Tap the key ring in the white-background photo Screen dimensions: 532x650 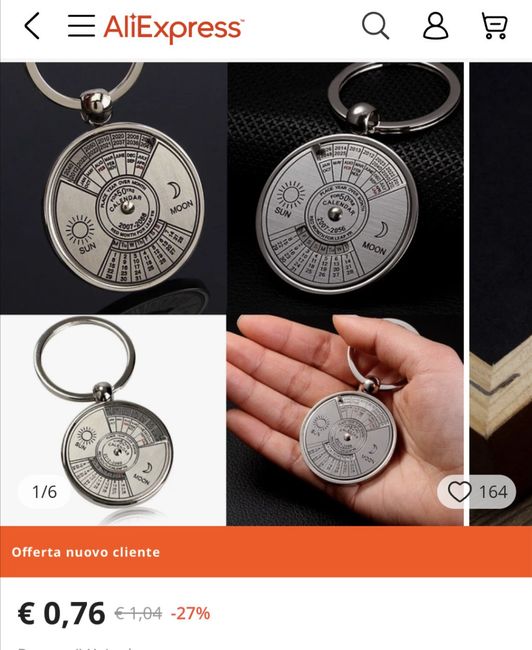pyautogui.click(x=85, y=359)
